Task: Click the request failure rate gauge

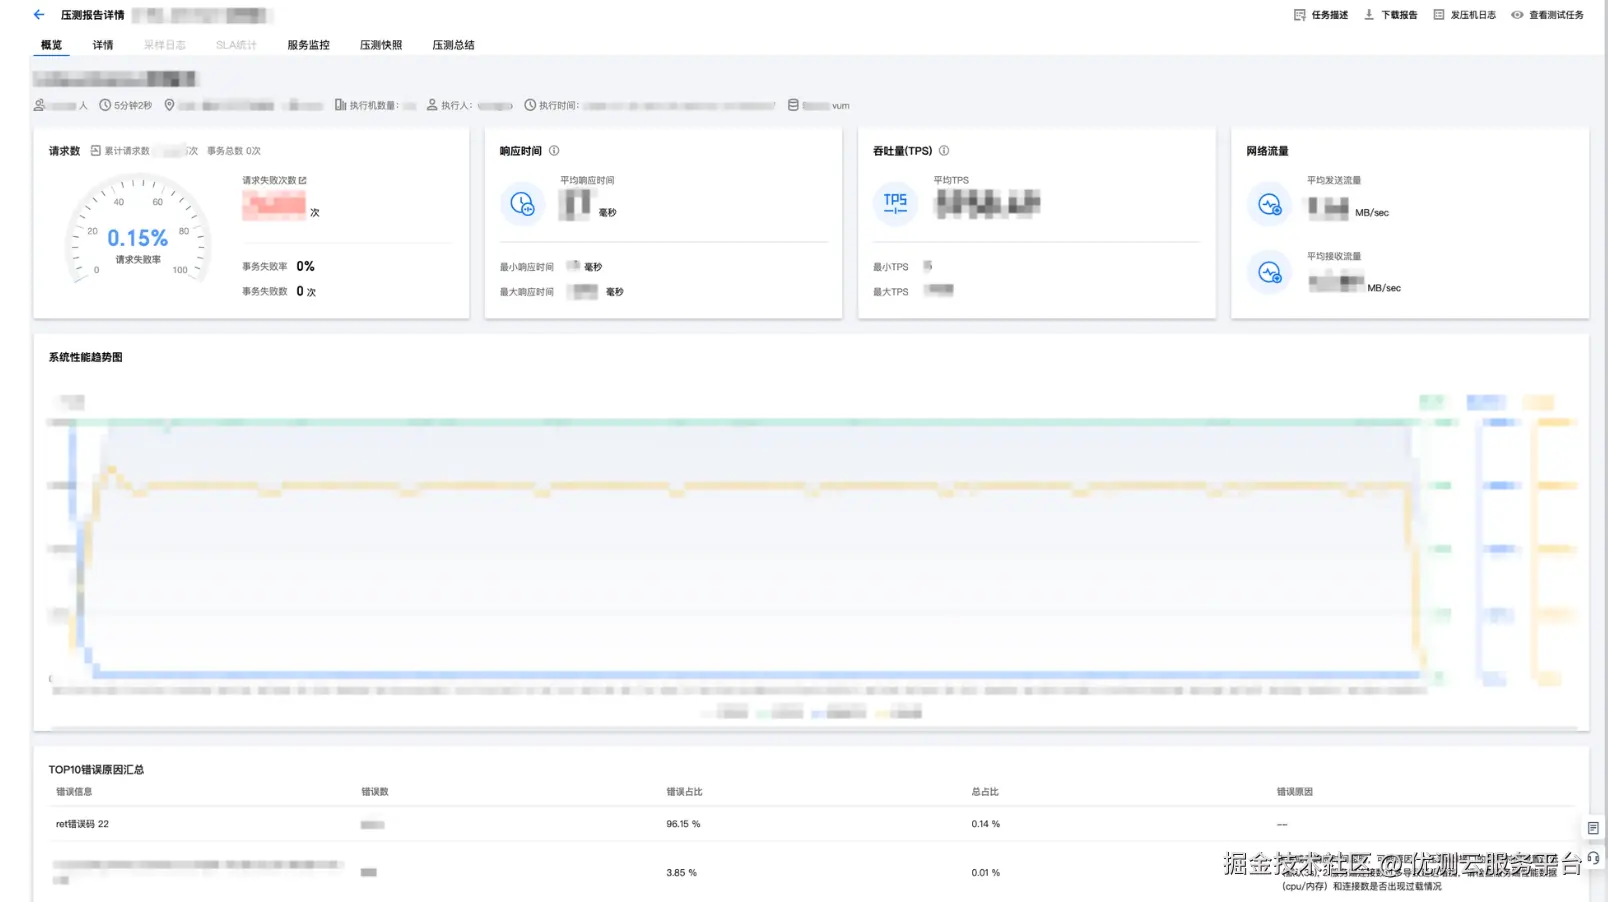Action: click(138, 230)
